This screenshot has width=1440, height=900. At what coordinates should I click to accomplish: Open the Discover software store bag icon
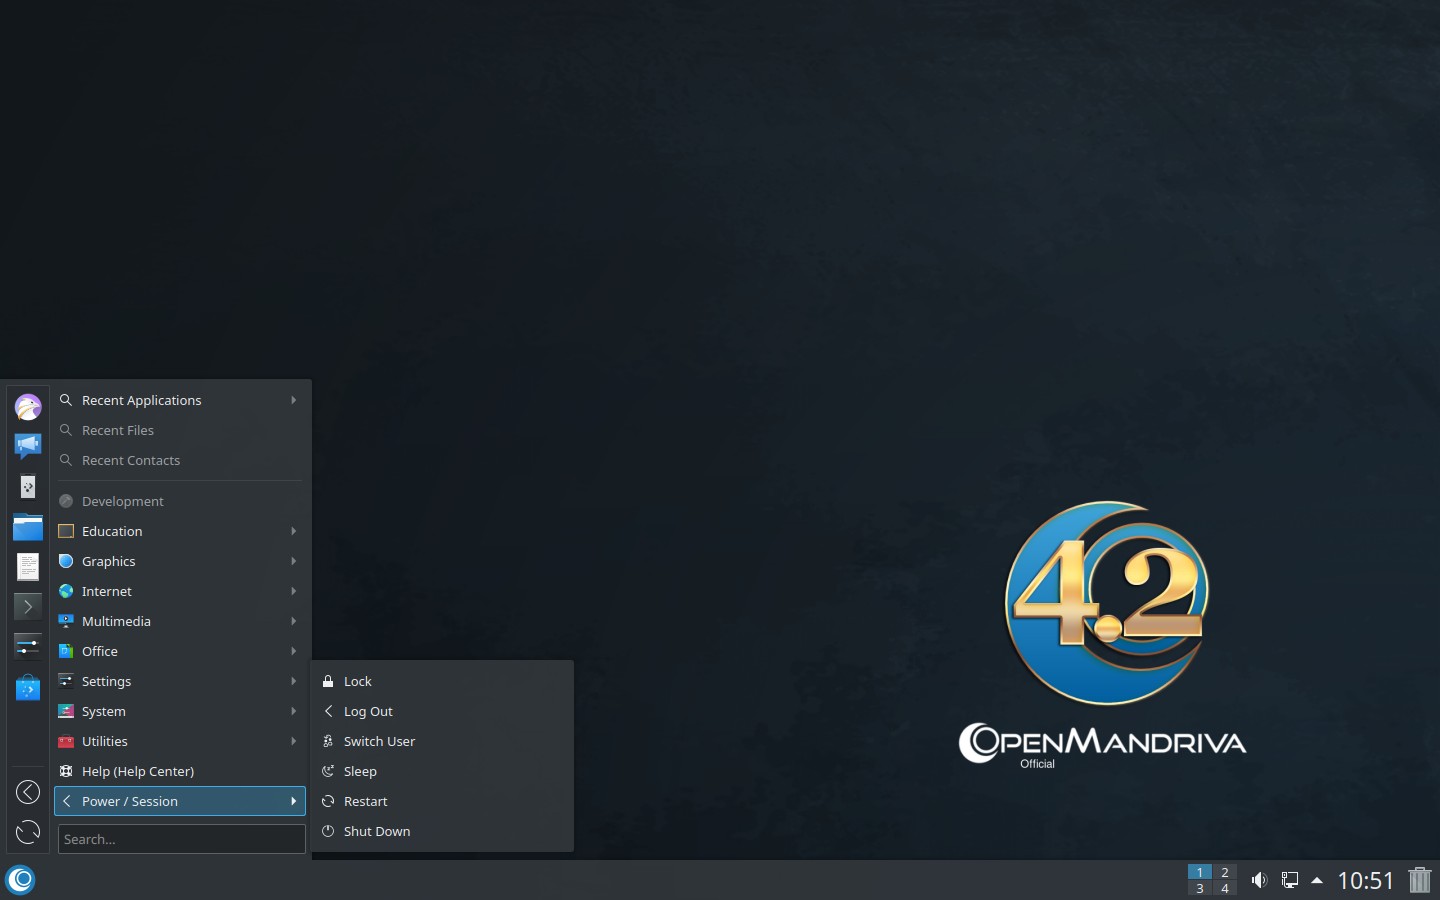tap(28, 688)
